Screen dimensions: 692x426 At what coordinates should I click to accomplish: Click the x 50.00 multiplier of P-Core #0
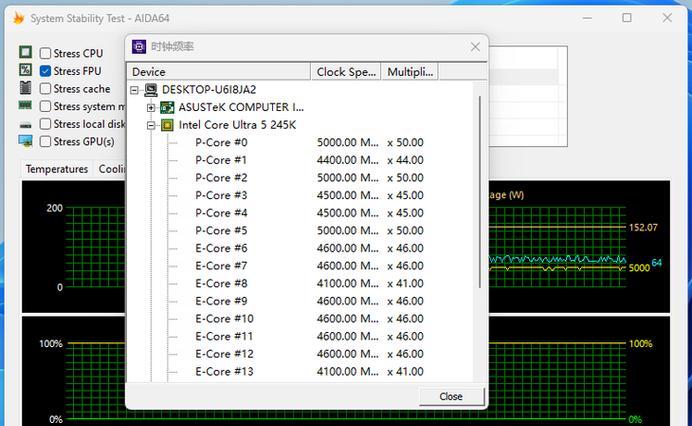pyautogui.click(x=405, y=143)
